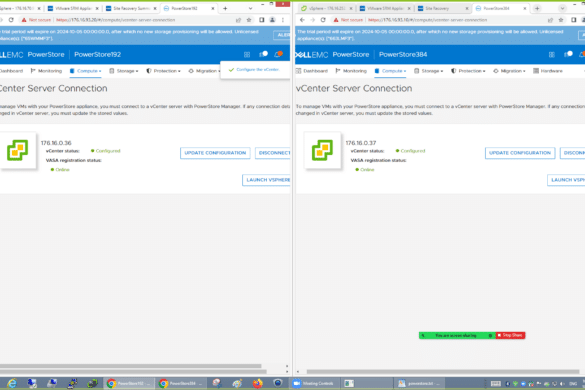Open Protection dropdown in PowerStore192 window

click(163, 71)
